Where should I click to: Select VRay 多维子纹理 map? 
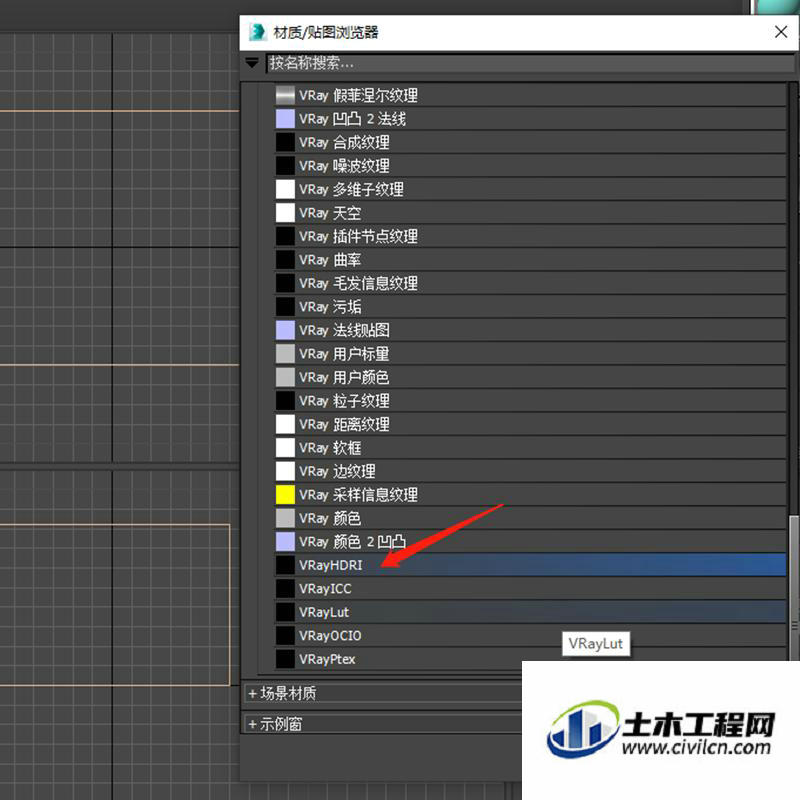coord(530,189)
